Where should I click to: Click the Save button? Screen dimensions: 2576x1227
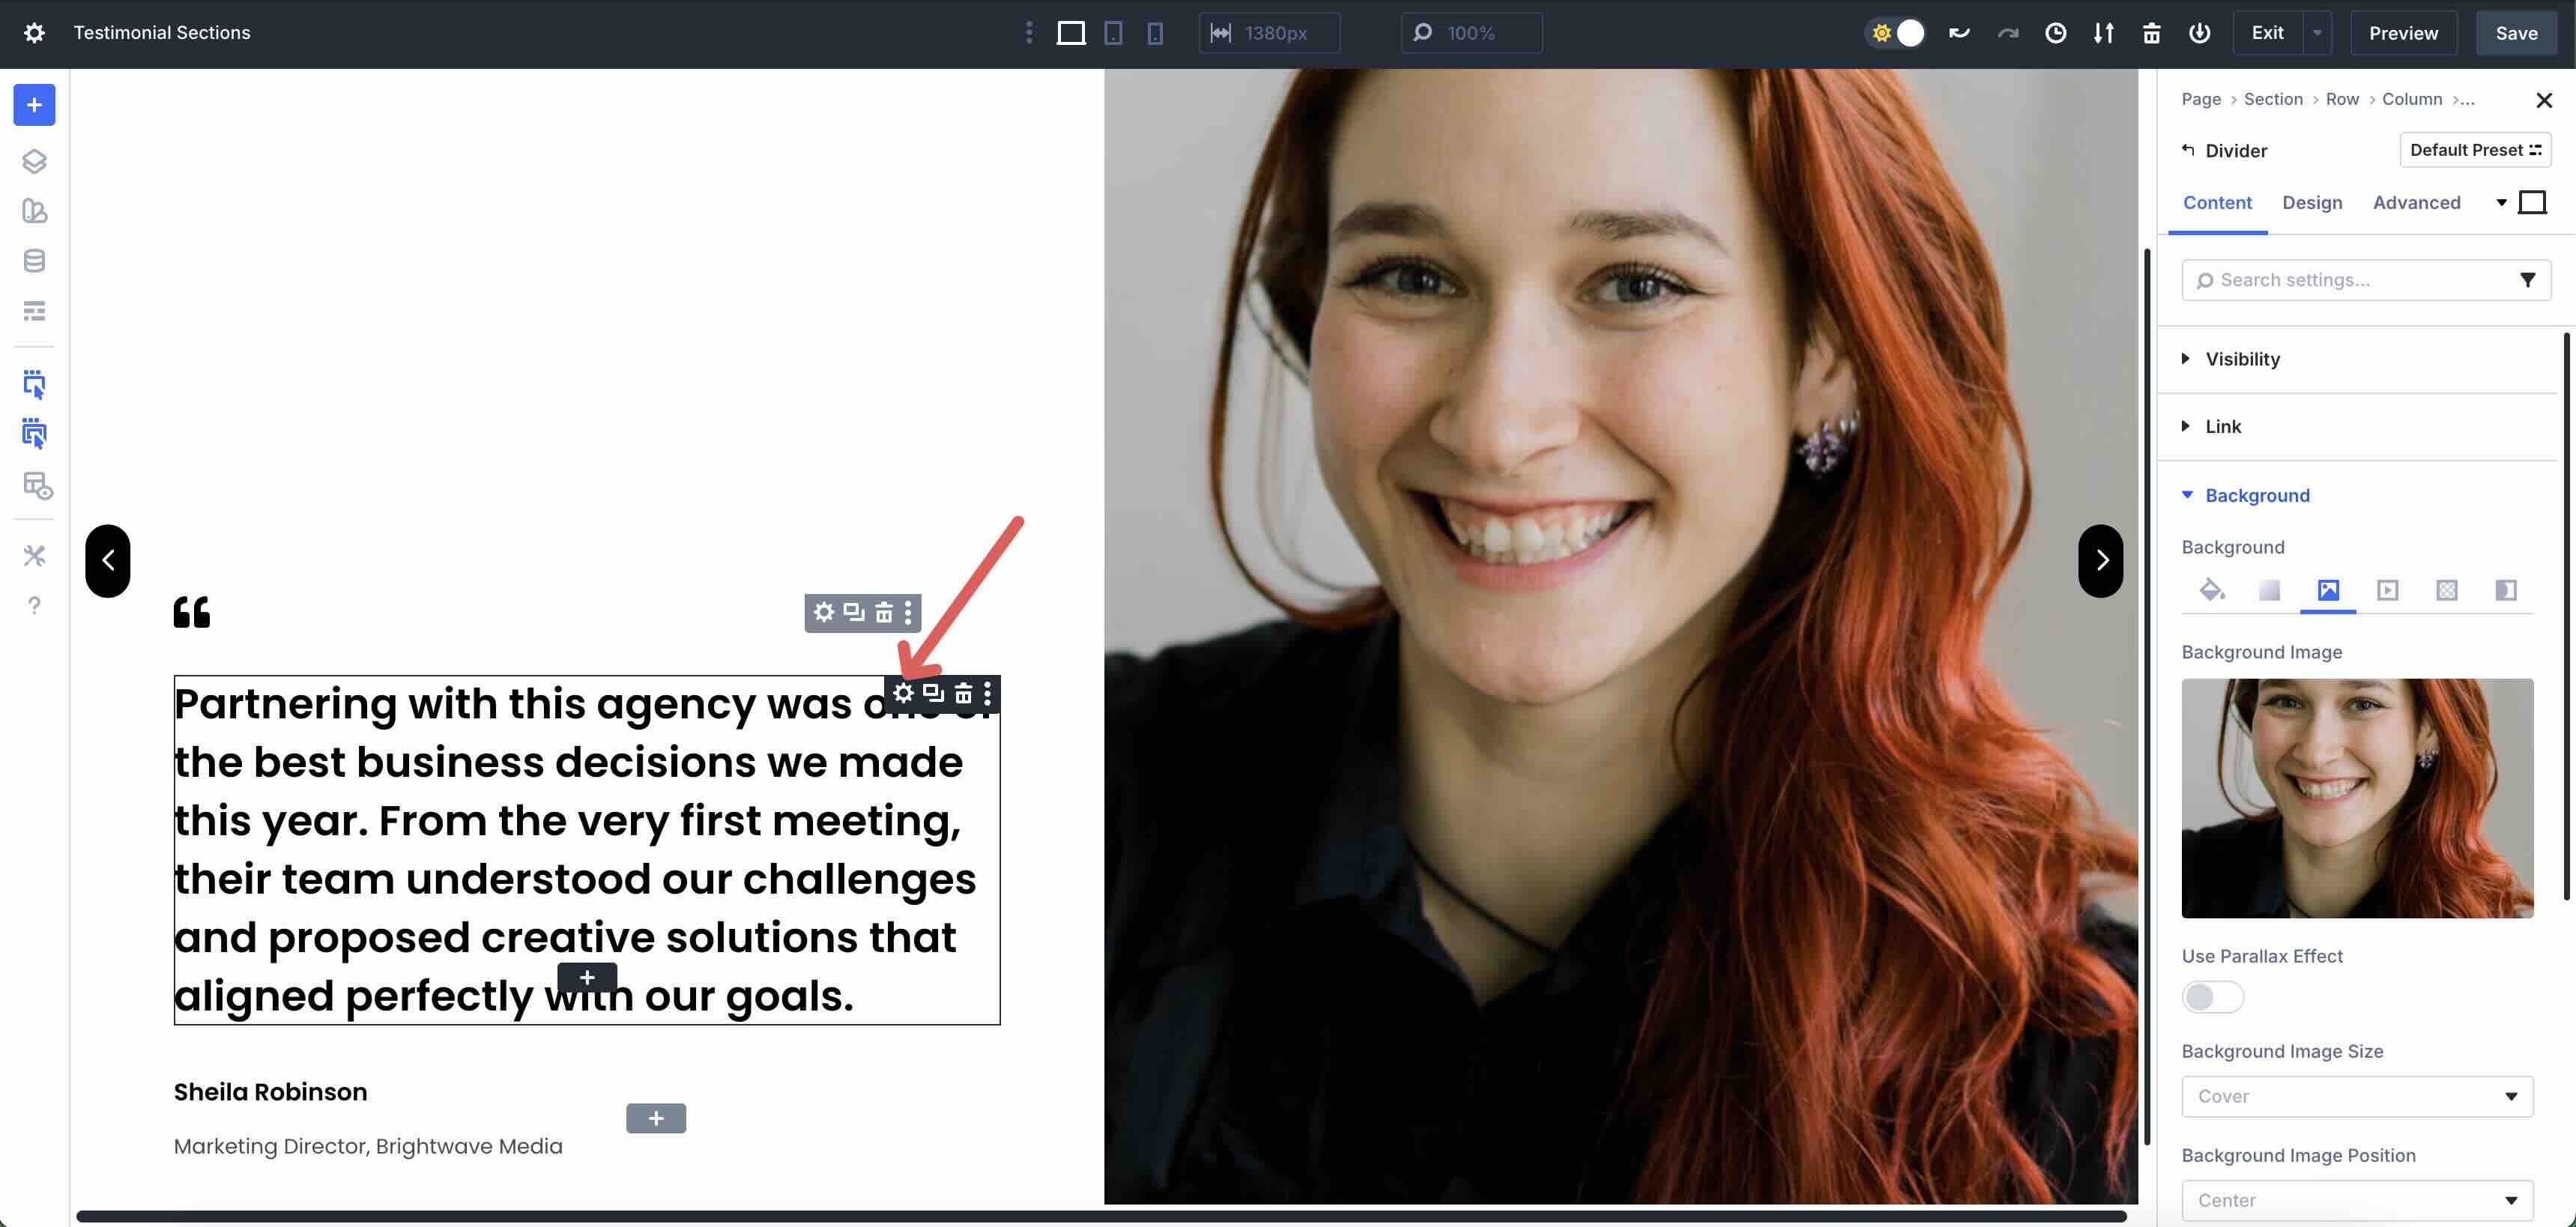click(2516, 32)
